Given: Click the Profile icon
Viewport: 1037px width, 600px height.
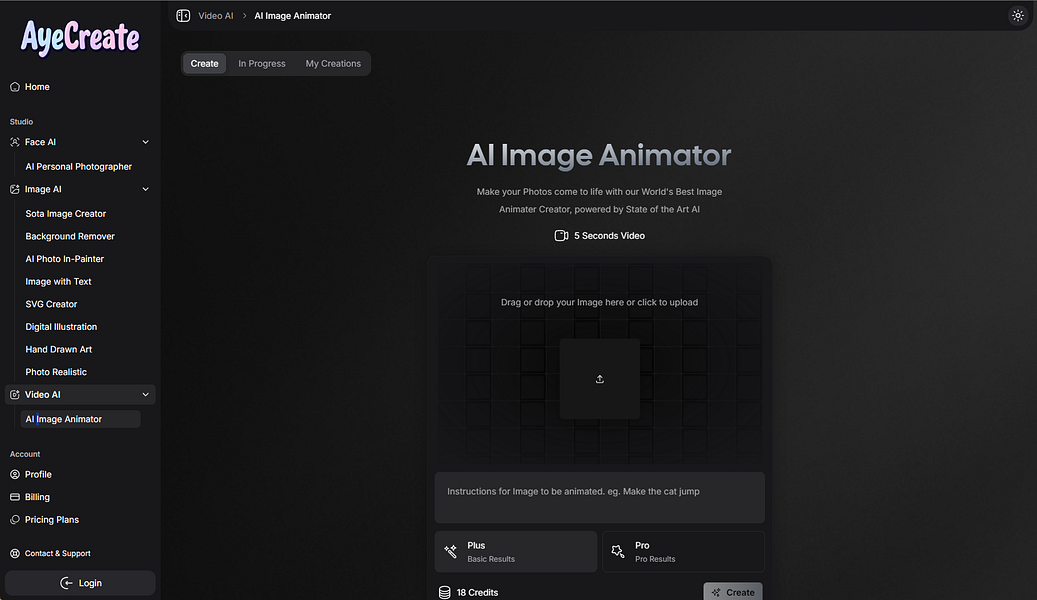Looking at the screenshot, I should (x=15, y=474).
